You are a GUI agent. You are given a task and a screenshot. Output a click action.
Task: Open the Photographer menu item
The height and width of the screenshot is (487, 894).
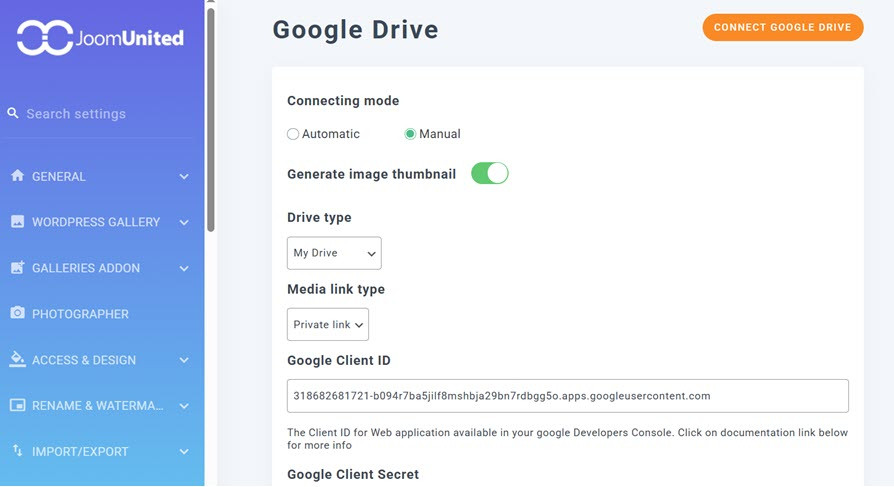click(x=80, y=314)
